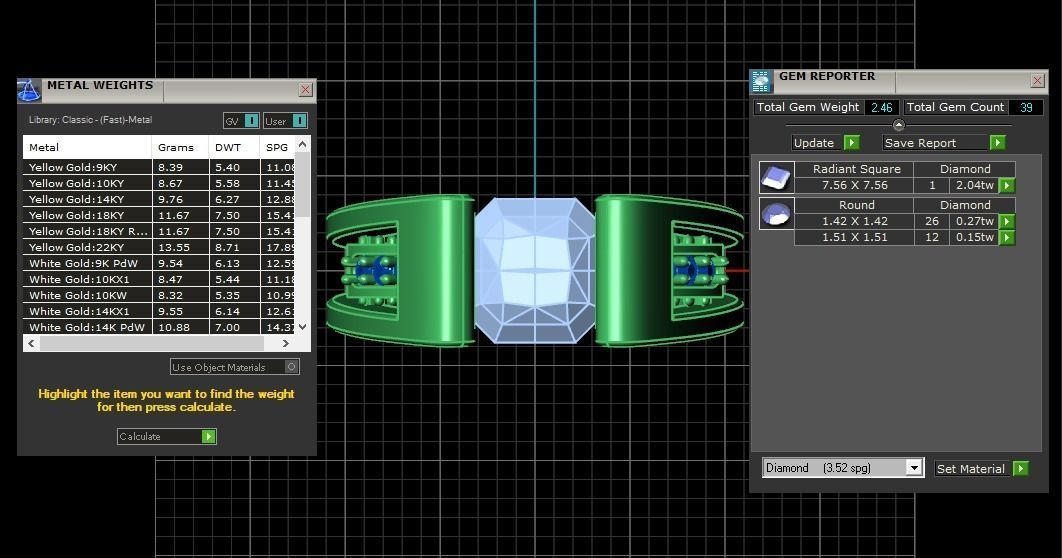Click the Use Object Materials button label
This screenshot has width=1062, height=558.
coord(218,367)
